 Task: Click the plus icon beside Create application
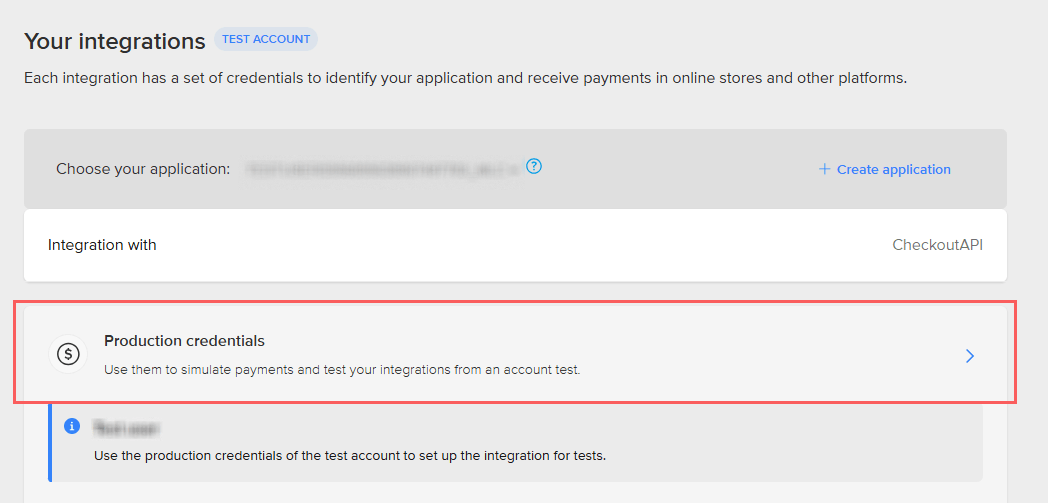824,170
